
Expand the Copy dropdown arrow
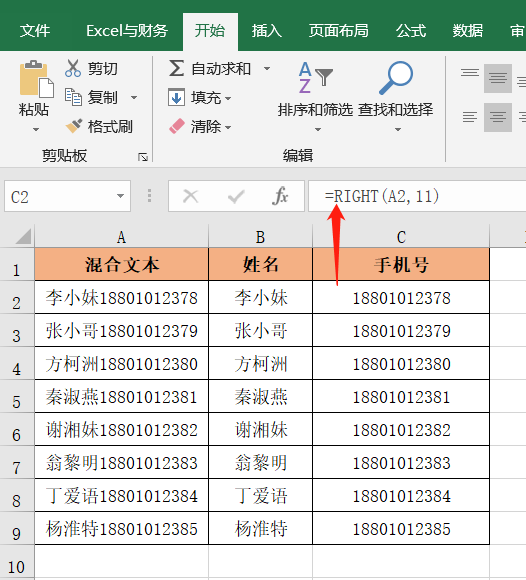(x=134, y=98)
